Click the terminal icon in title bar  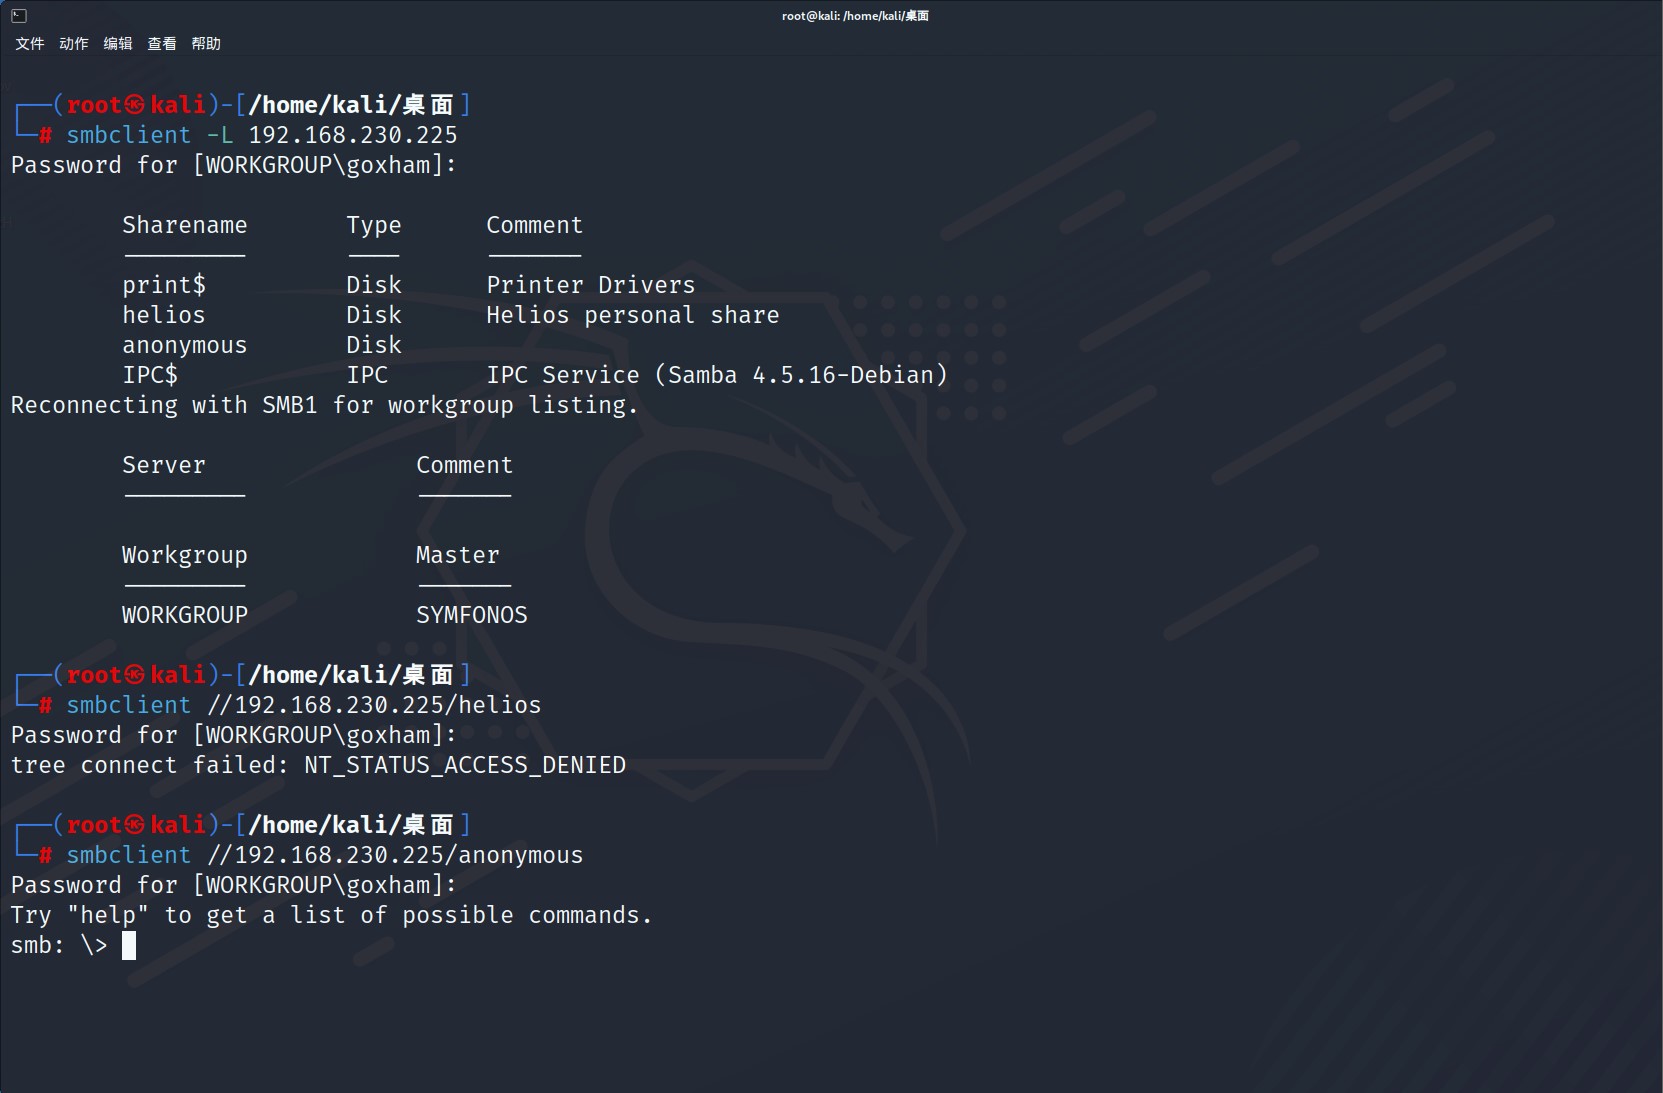18,15
